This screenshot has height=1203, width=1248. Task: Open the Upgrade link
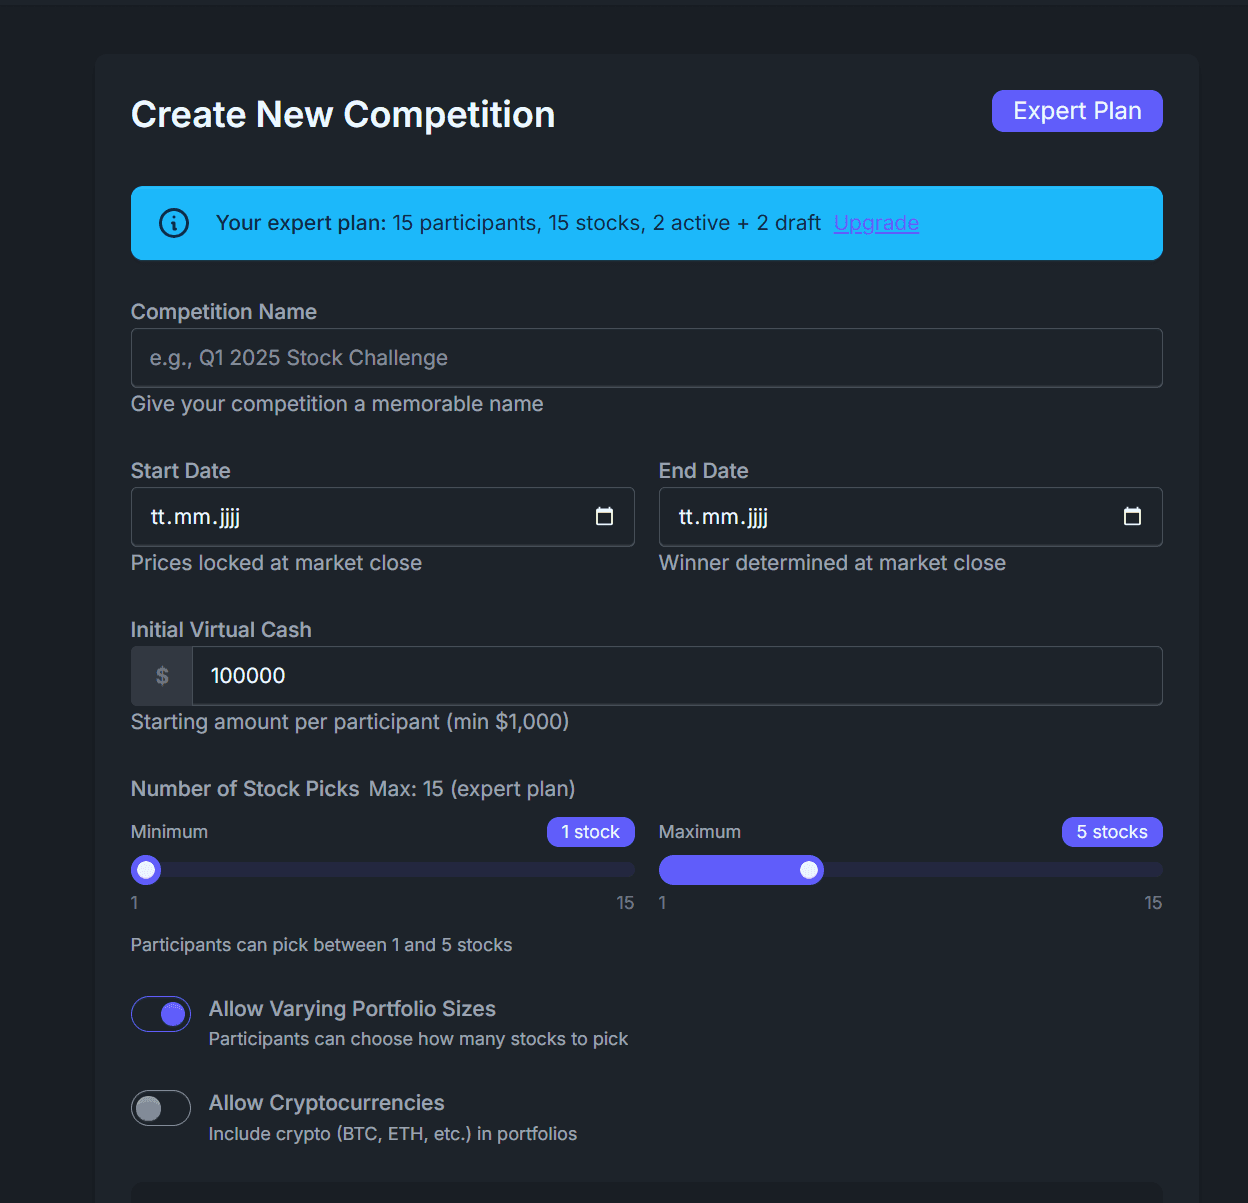tap(876, 223)
